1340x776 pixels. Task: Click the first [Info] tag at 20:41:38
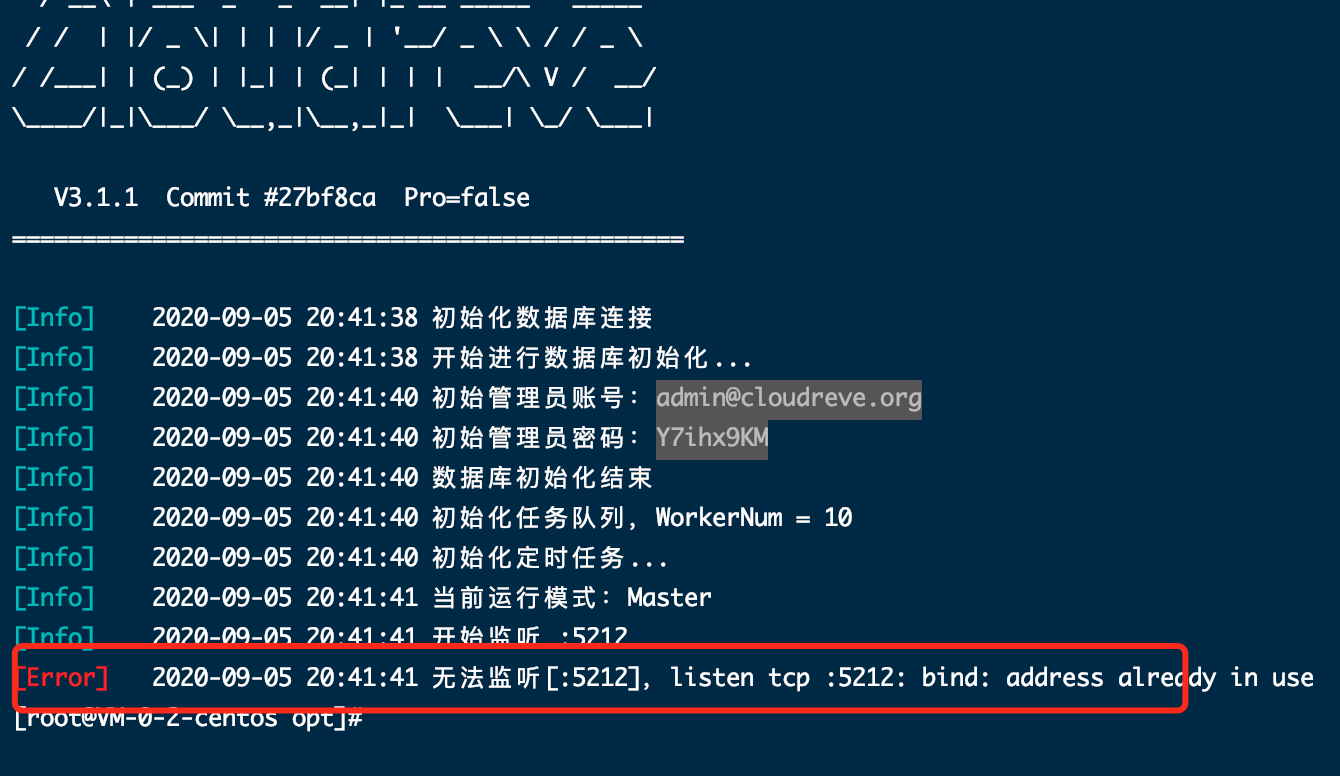coord(54,318)
